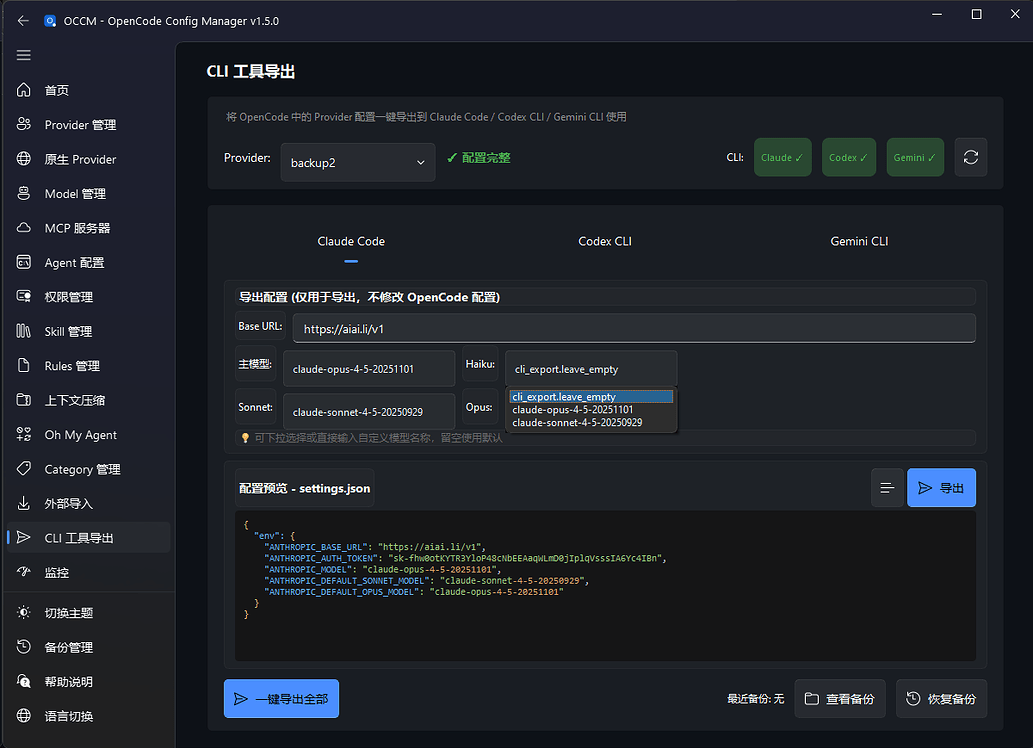
Task: Click the Category 管理 tag icon
Action: point(24,469)
